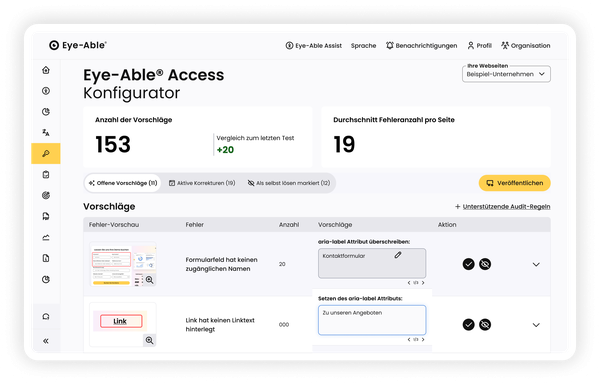
Task: Accept the suggestion for Link row with checkmark
Action: pyautogui.click(x=468, y=324)
